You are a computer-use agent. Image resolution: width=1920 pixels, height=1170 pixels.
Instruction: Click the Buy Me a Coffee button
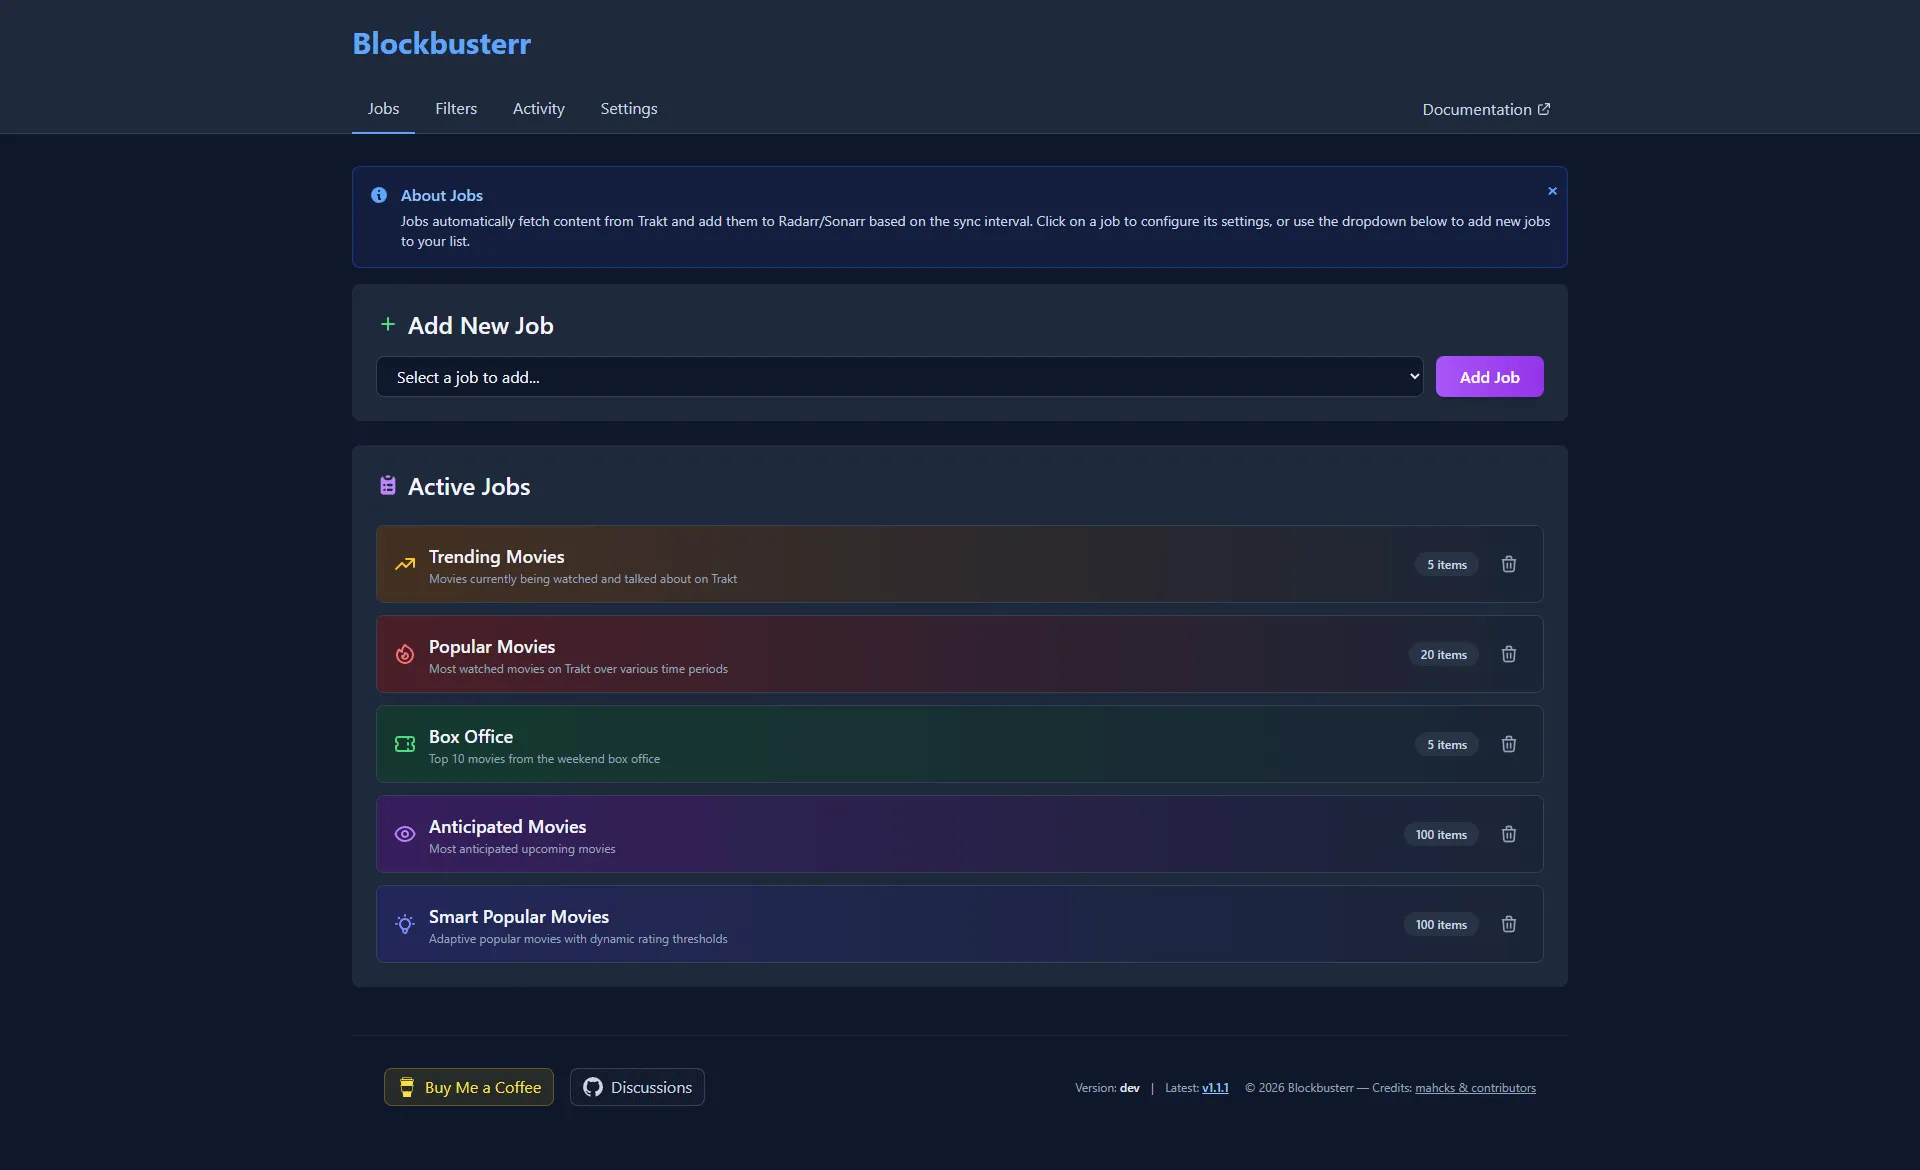469,1087
